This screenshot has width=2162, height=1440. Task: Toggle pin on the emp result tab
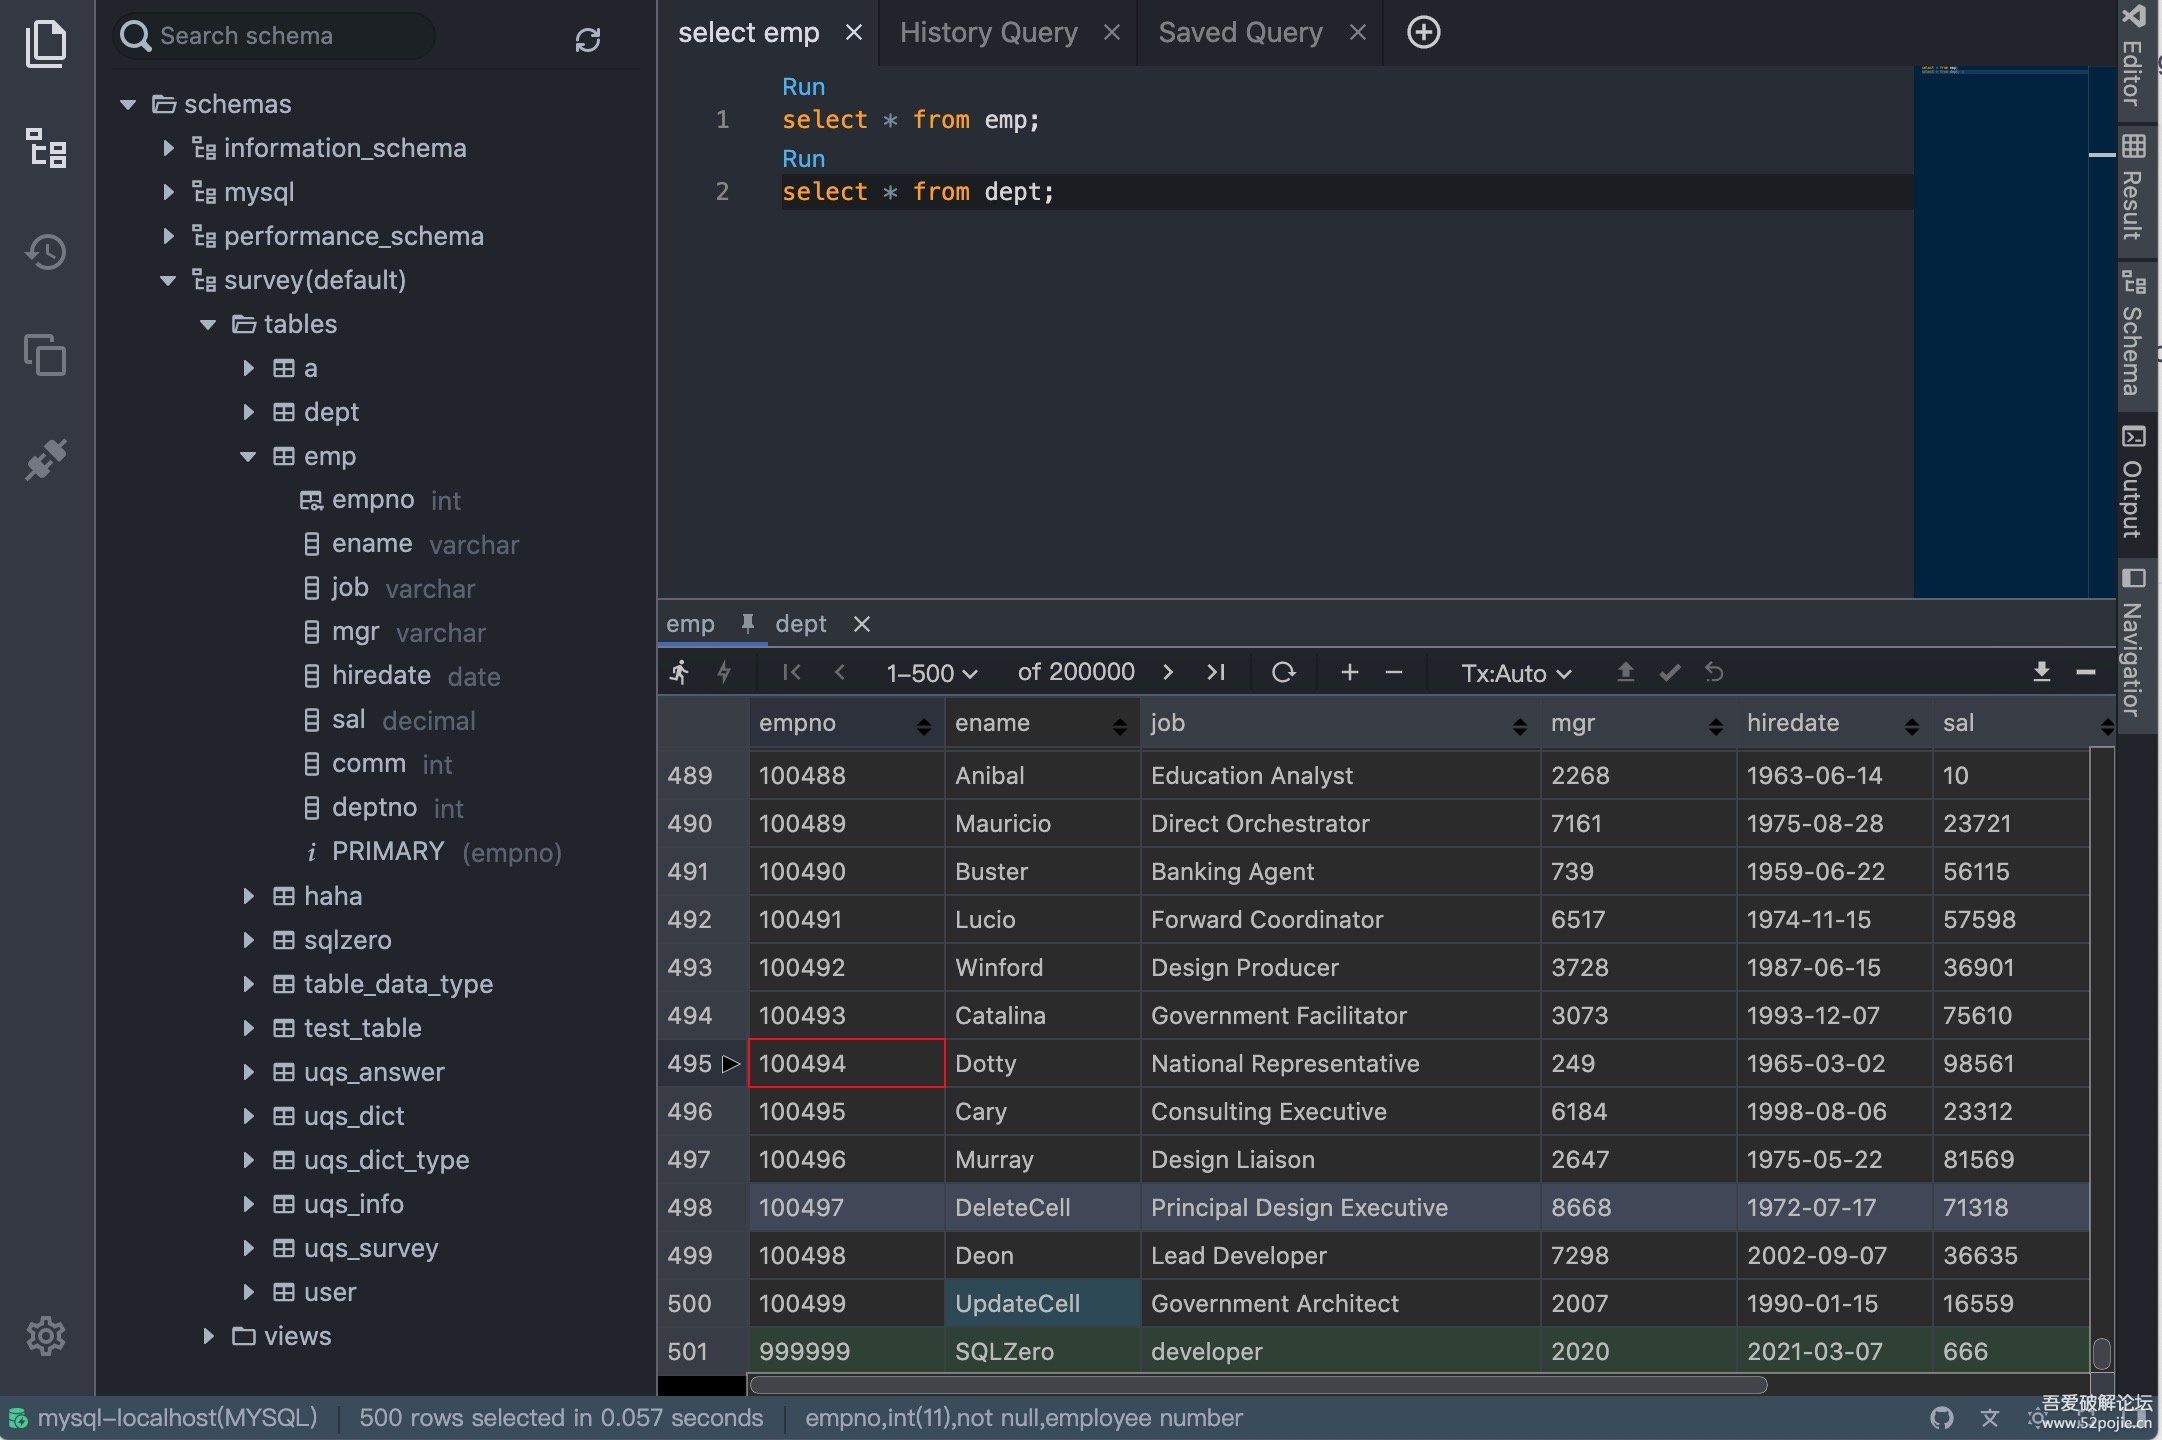[x=747, y=624]
